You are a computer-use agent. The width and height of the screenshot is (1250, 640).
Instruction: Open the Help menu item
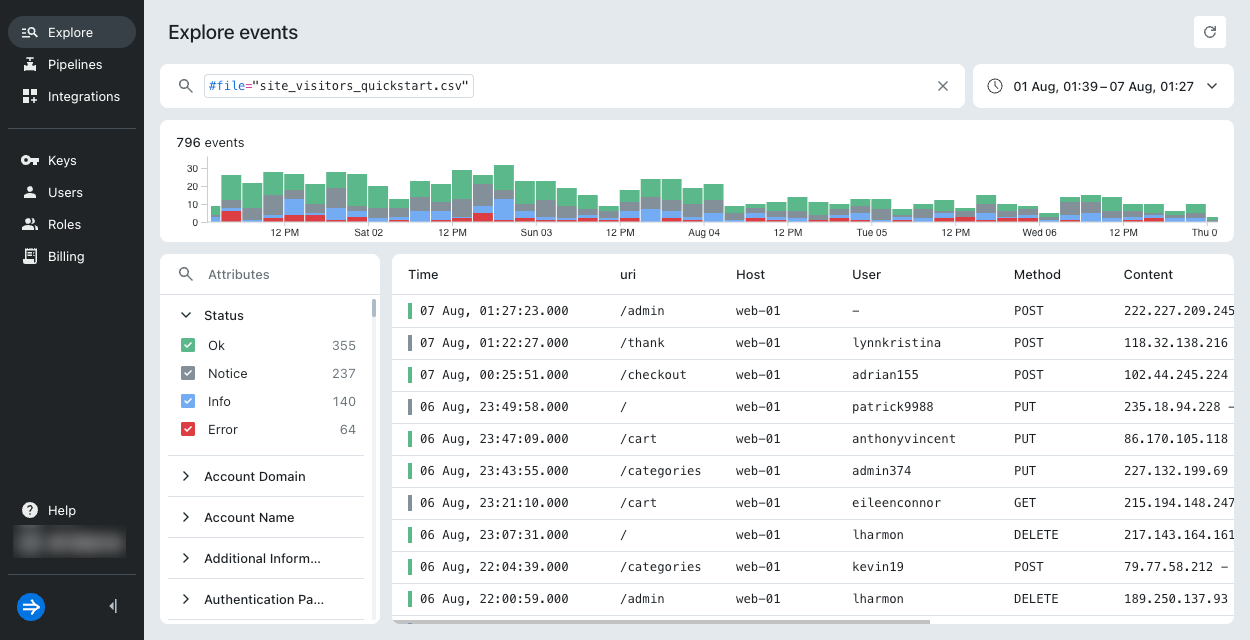(x=72, y=510)
